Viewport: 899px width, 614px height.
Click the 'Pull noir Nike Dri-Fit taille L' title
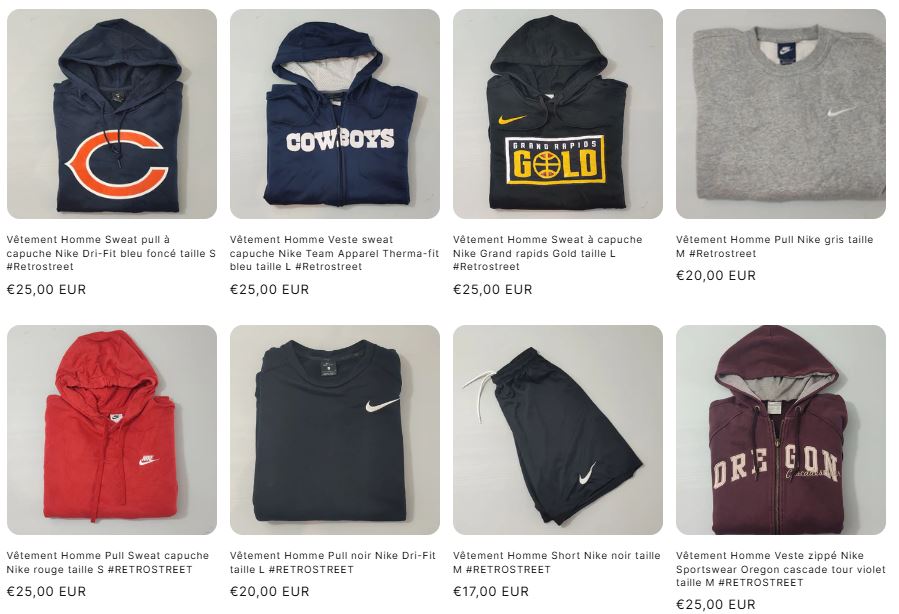coord(332,562)
